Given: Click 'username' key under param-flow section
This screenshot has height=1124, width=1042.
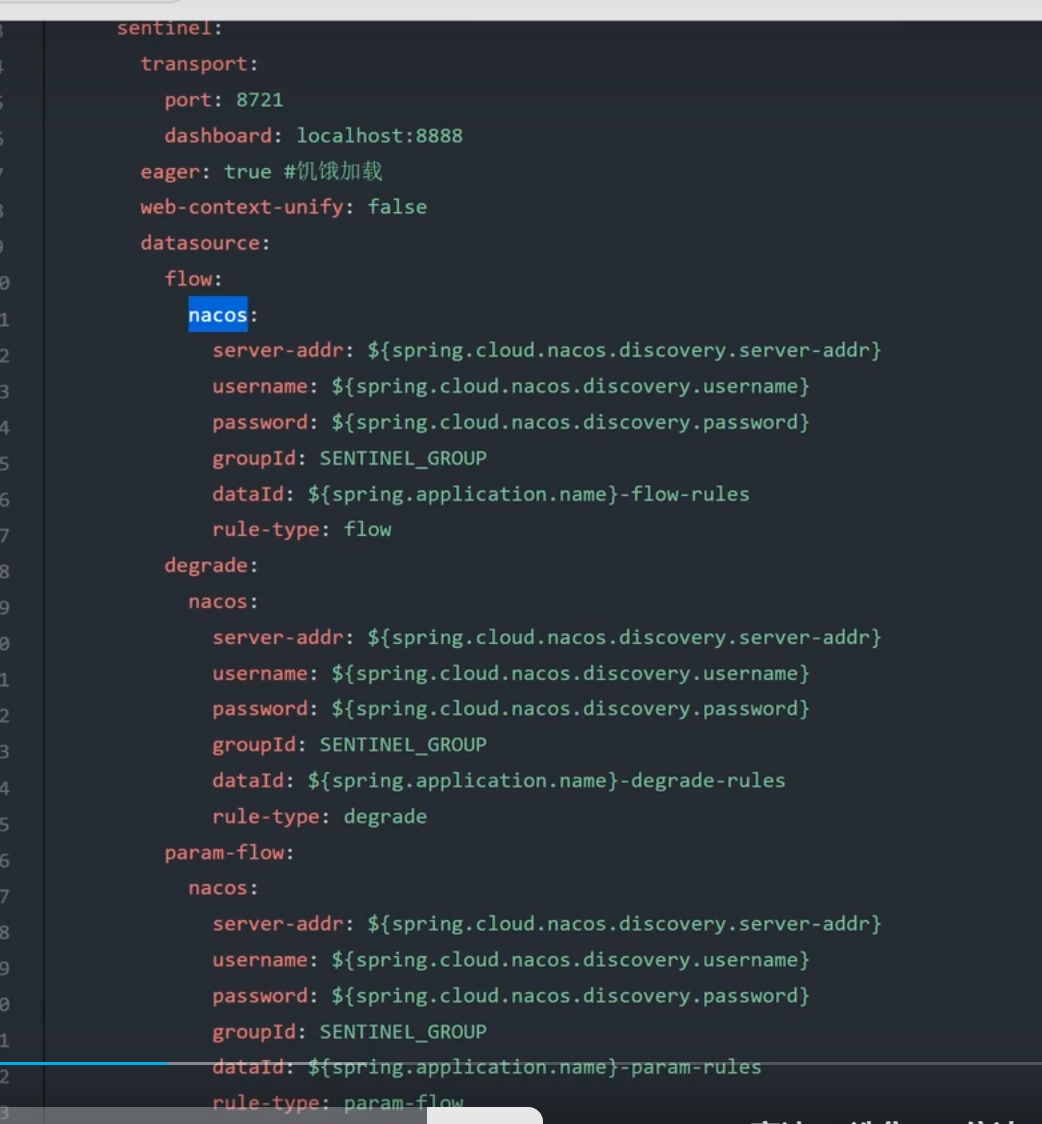Looking at the screenshot, I should (260, 960).
